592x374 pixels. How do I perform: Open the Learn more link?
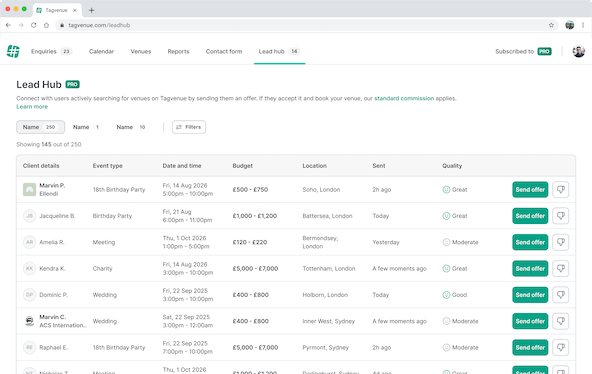32,106
